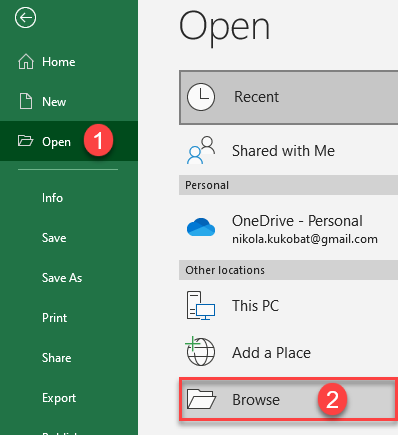Click the Browse folder icon
Viewport: 398px width, 435px height.
click(x=201, y=399)
